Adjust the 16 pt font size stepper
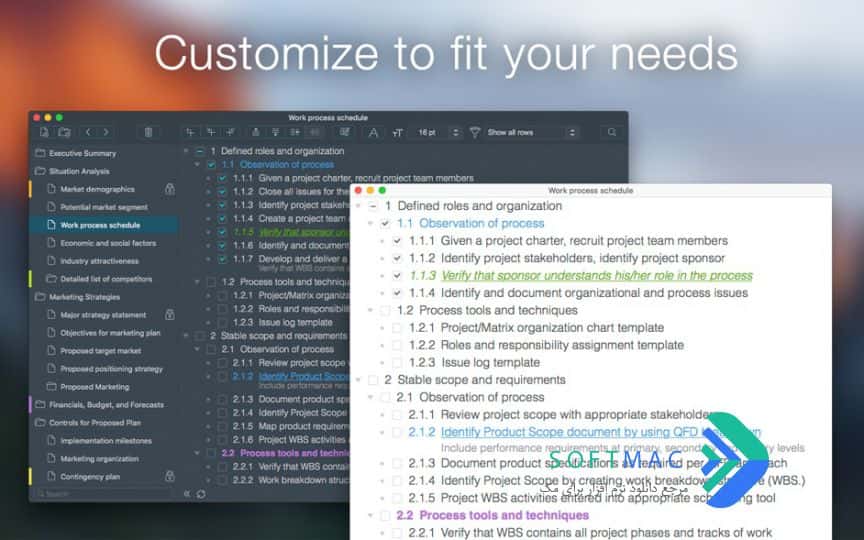This screenshot has height=540, width=864. 455,132
